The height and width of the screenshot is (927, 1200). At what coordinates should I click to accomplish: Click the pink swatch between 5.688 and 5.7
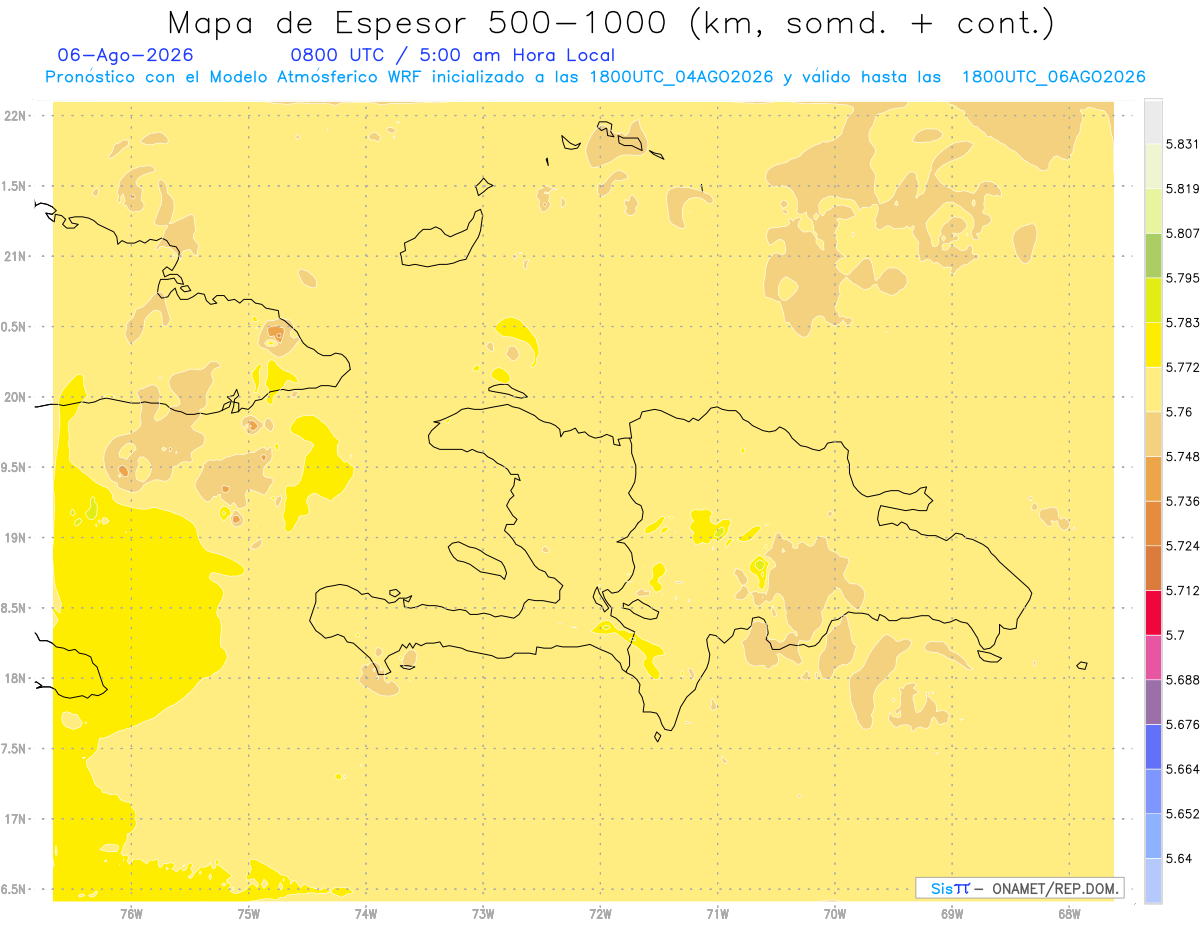click(x=1153, y=657)
